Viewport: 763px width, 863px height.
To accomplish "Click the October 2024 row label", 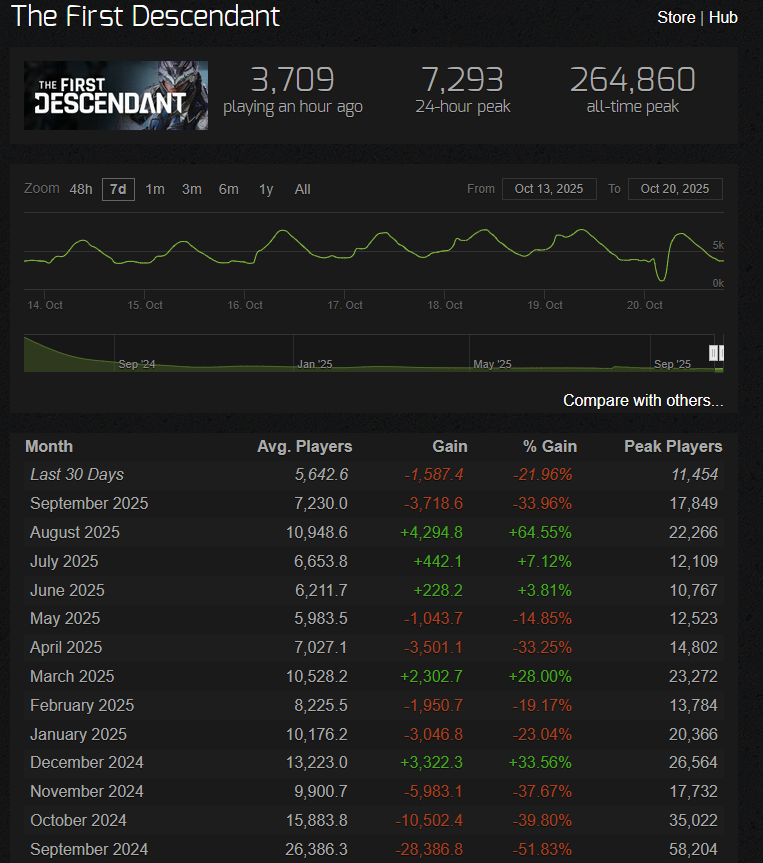I will (x=78, y=820).
